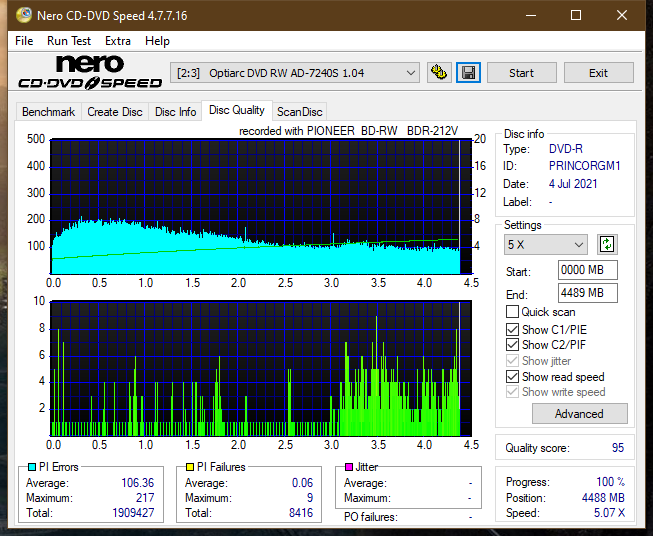This screenshot has height=536, width=653.
Task: Click the Nero CD-DVD Speed logo
Action: (x=90, y=72)
